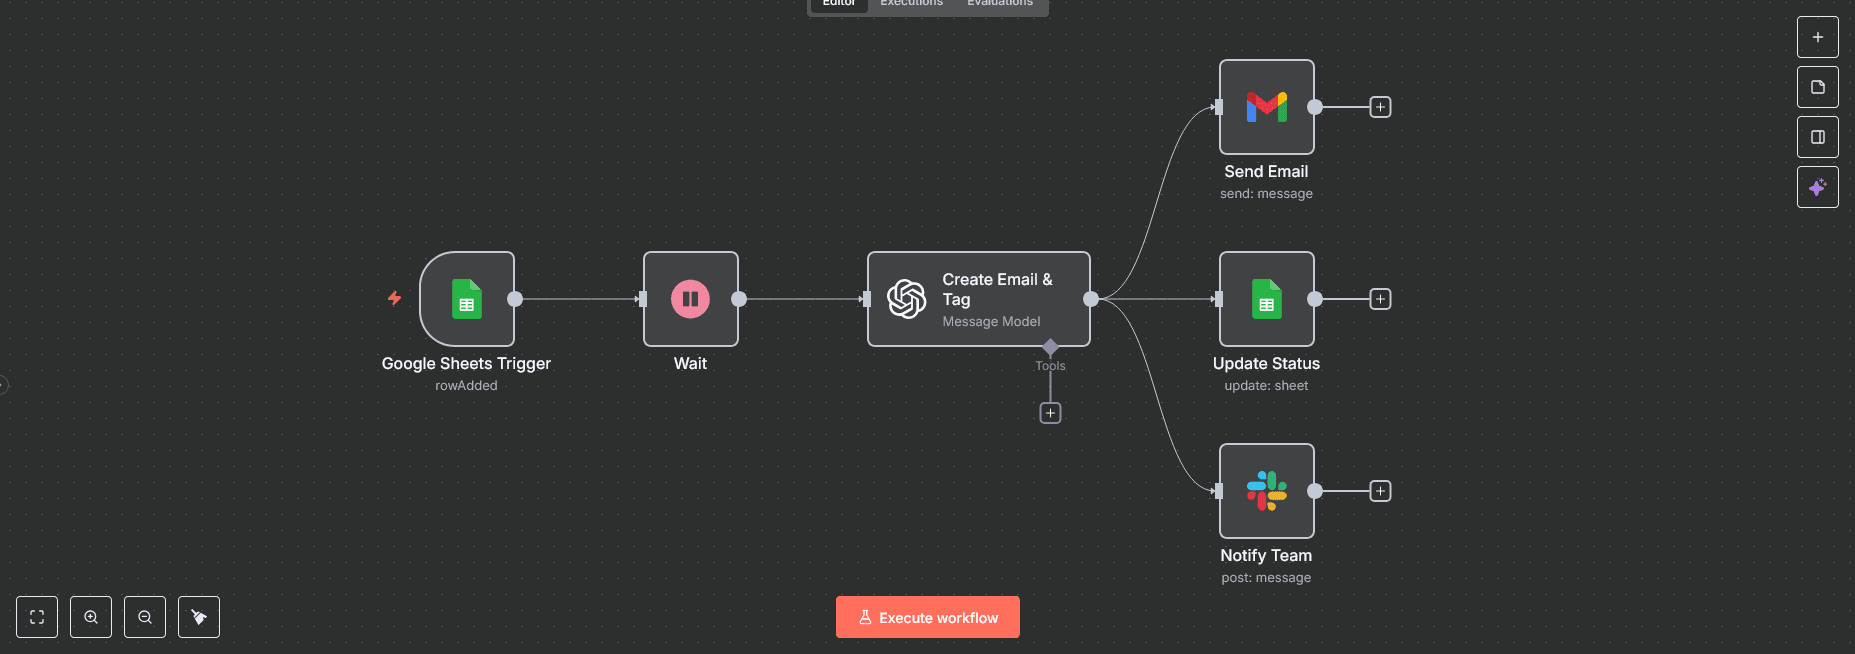Click the Execute workflow button
Image resolution: width=1855 pixels, height=654 pixels.
pyautogui.click(x=927, y=617)
